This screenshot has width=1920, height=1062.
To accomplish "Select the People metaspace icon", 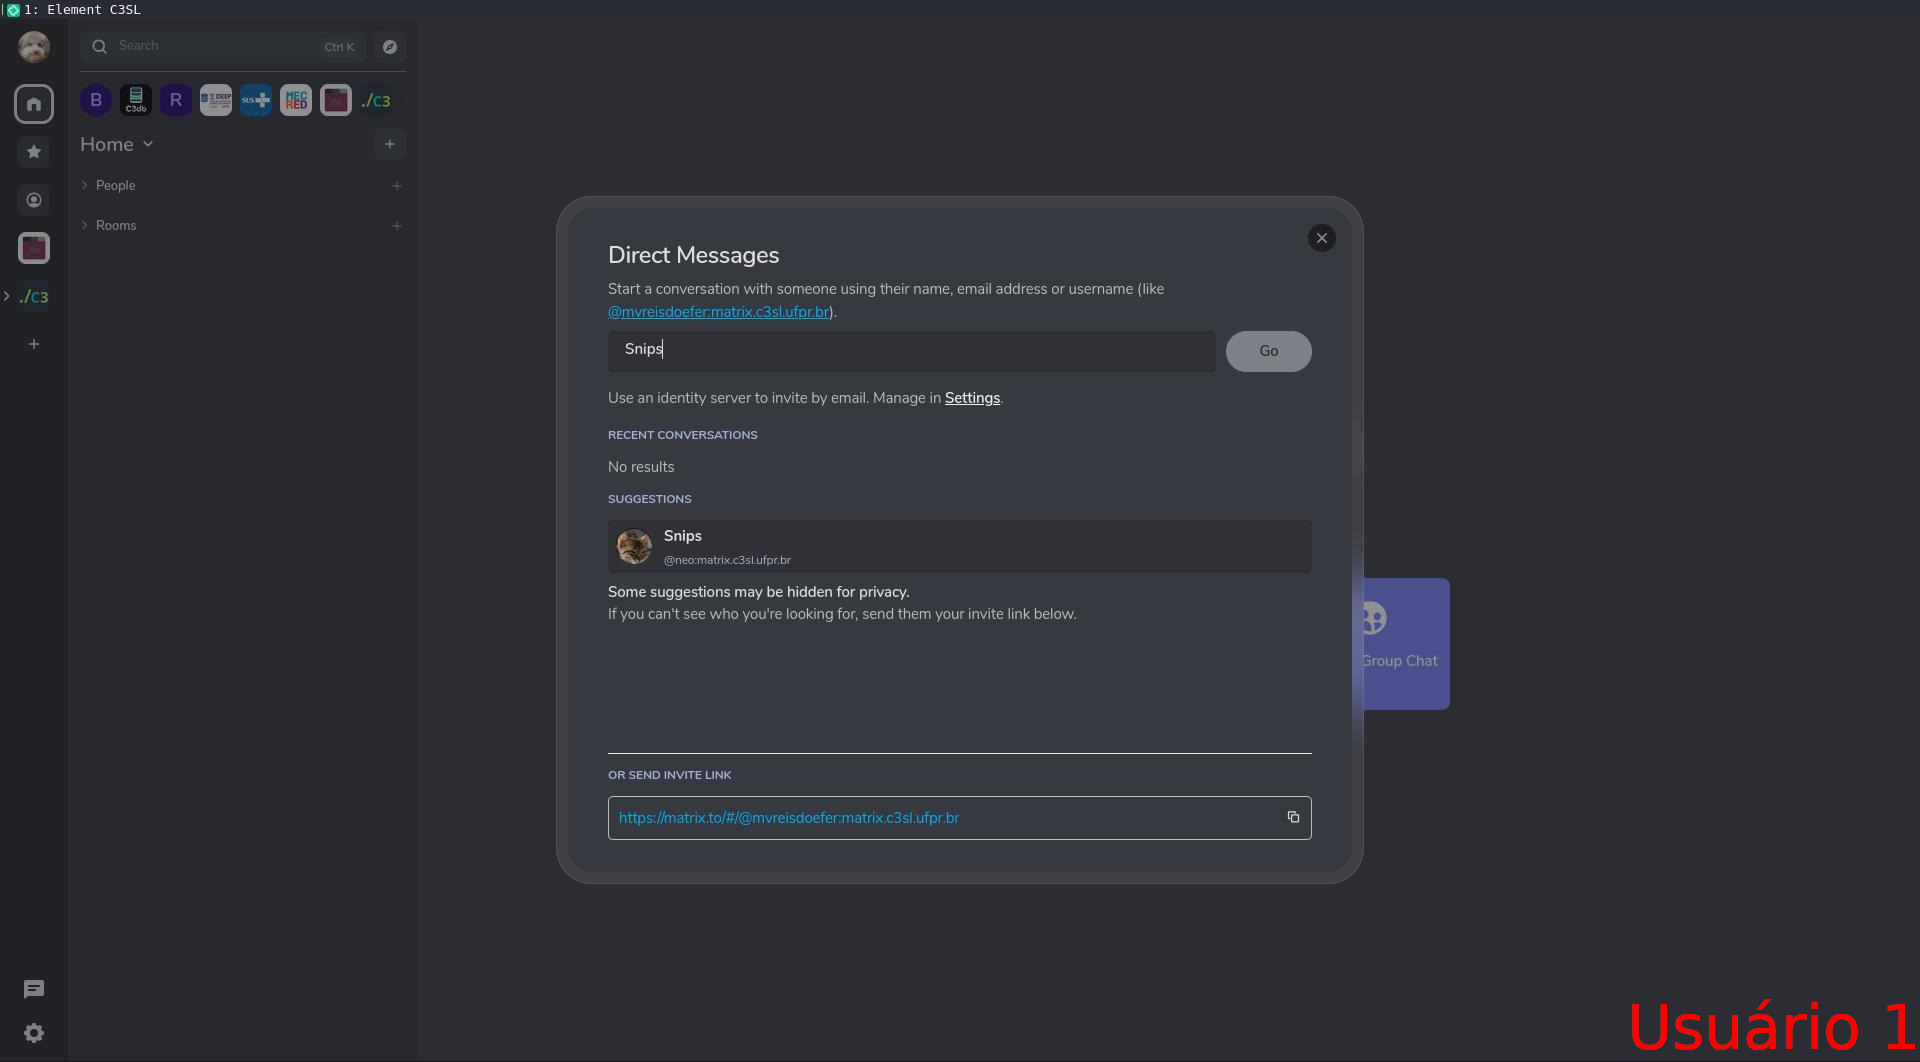I will (34, 200).
